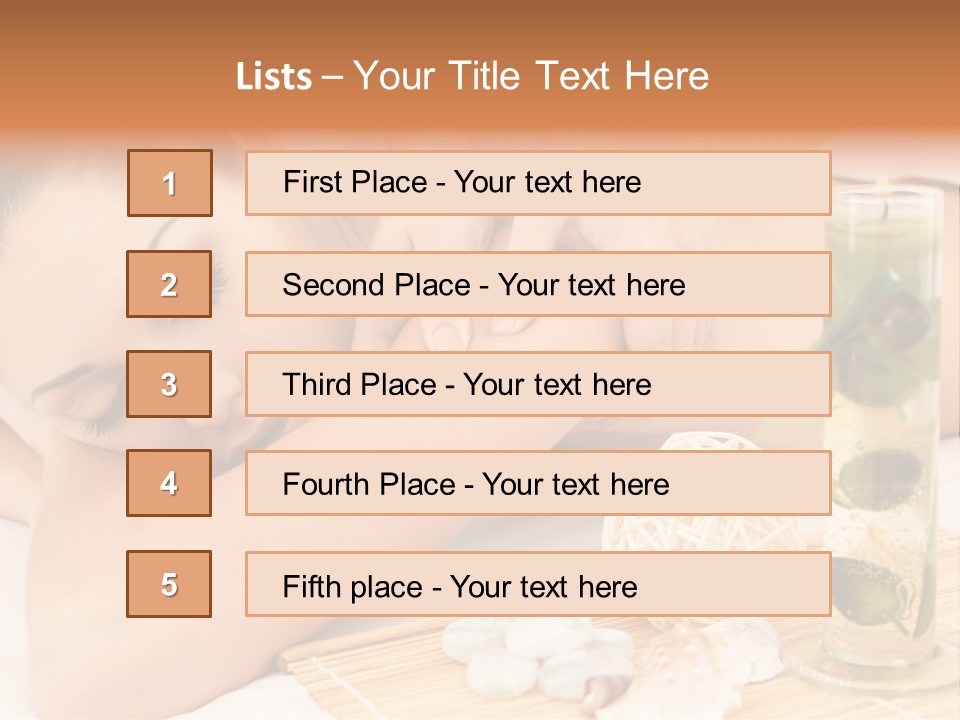Viewport: 960px width, 720px height.
Task: Select the Second Place text box
Action: (538, 284)
